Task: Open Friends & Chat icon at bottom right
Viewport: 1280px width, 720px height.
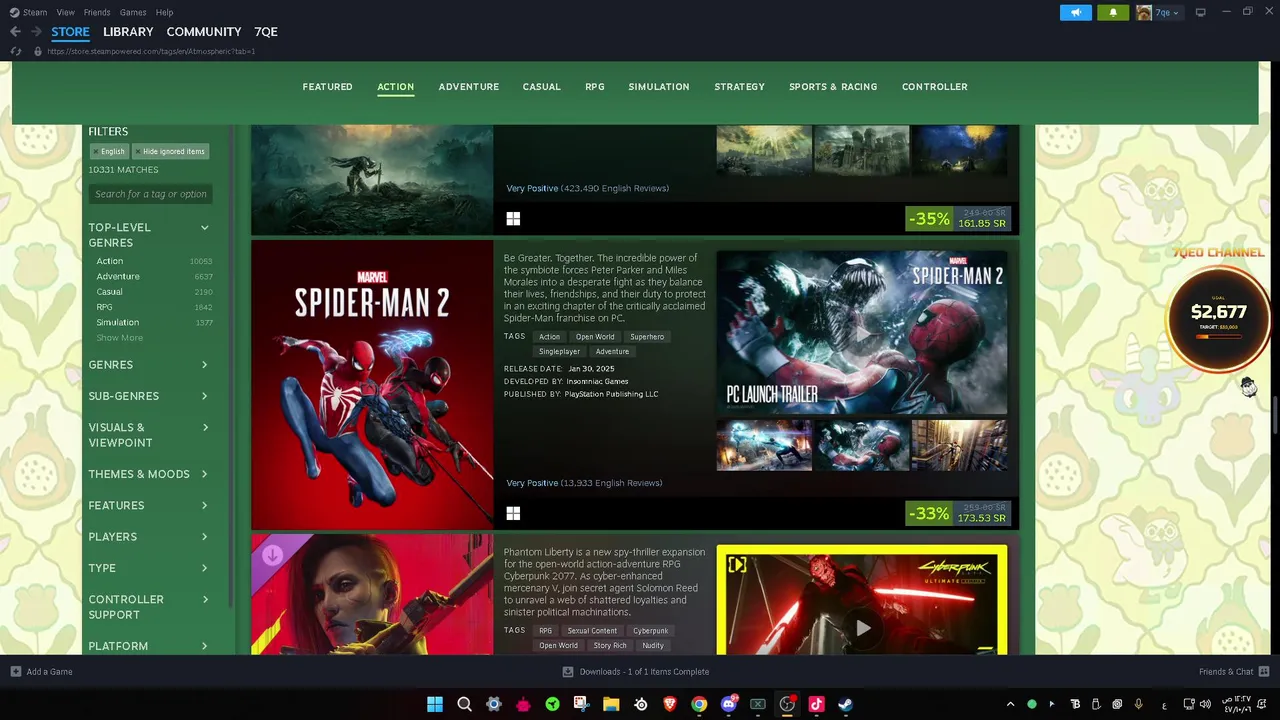Action: click(1264, 672)
